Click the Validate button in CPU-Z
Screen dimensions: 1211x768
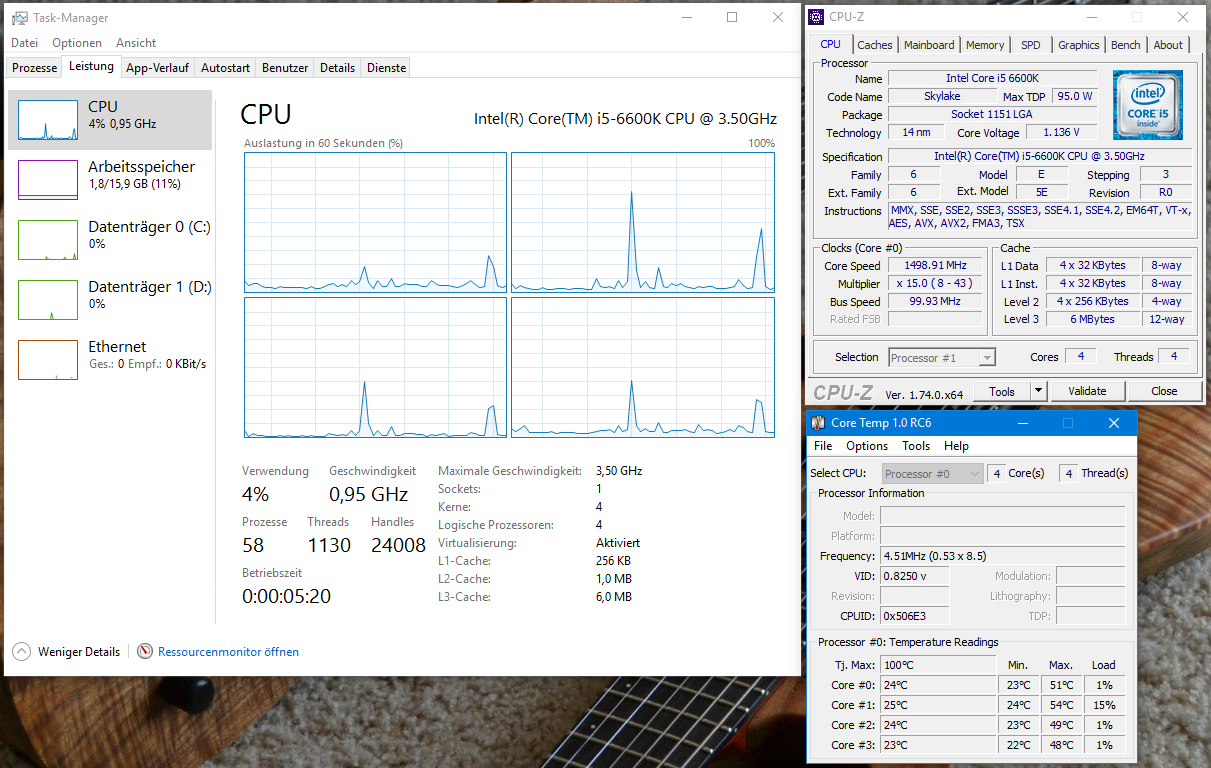tap(1087, 391)
